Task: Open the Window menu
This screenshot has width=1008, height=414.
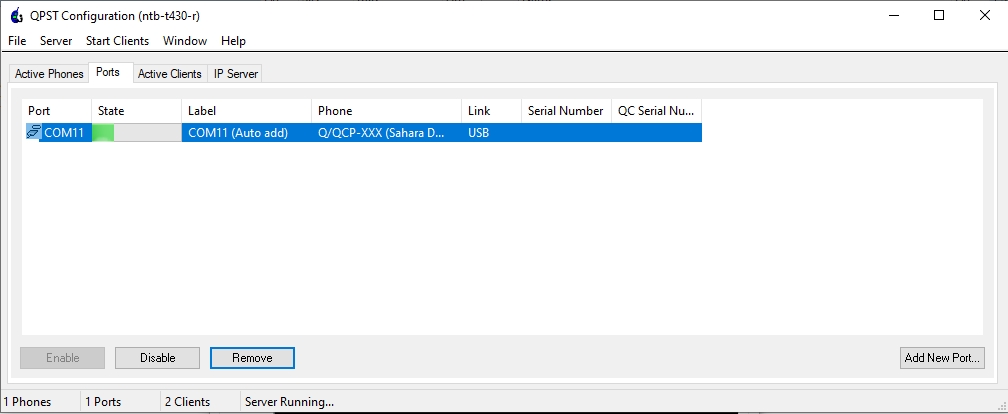Action: 185,41
